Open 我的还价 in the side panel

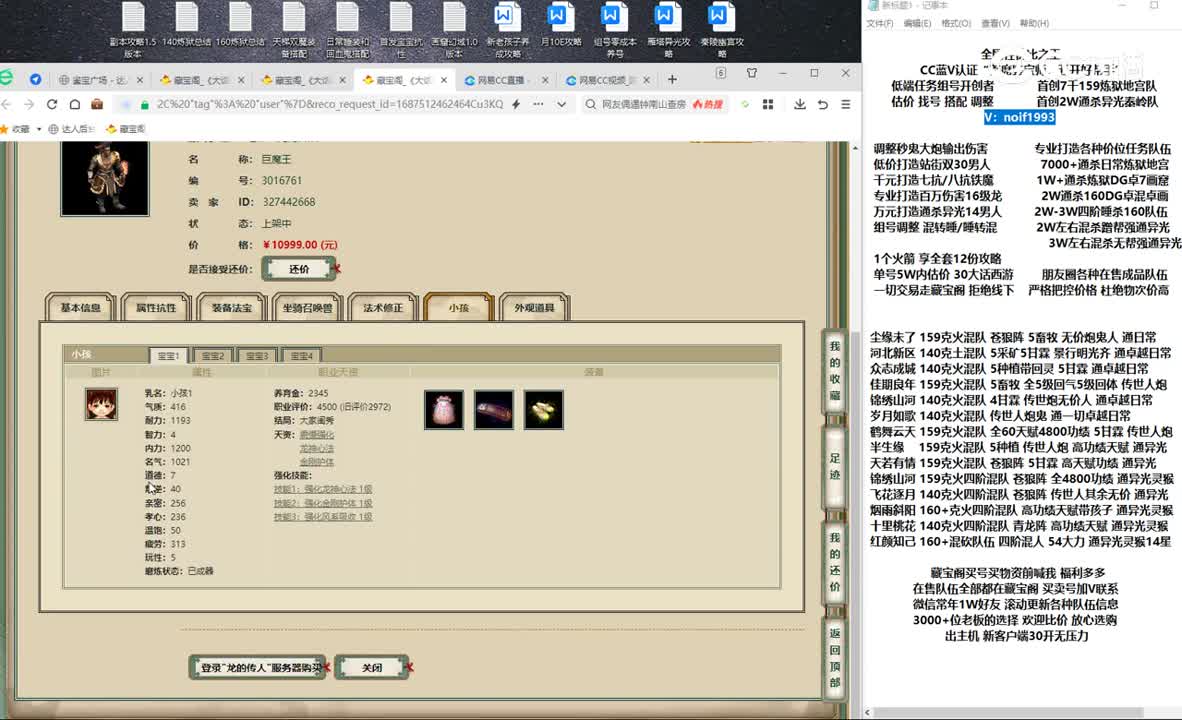[x=834, y=562]
